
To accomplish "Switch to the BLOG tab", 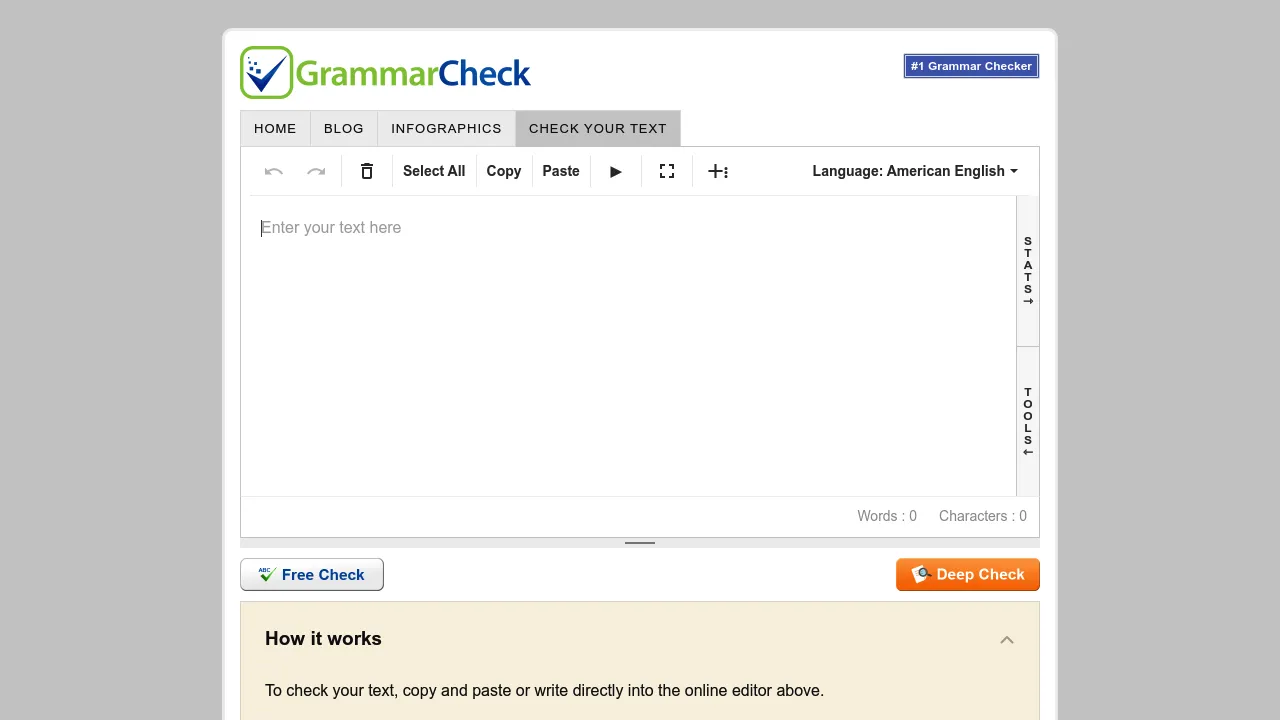I will click(x=344, y=128).
